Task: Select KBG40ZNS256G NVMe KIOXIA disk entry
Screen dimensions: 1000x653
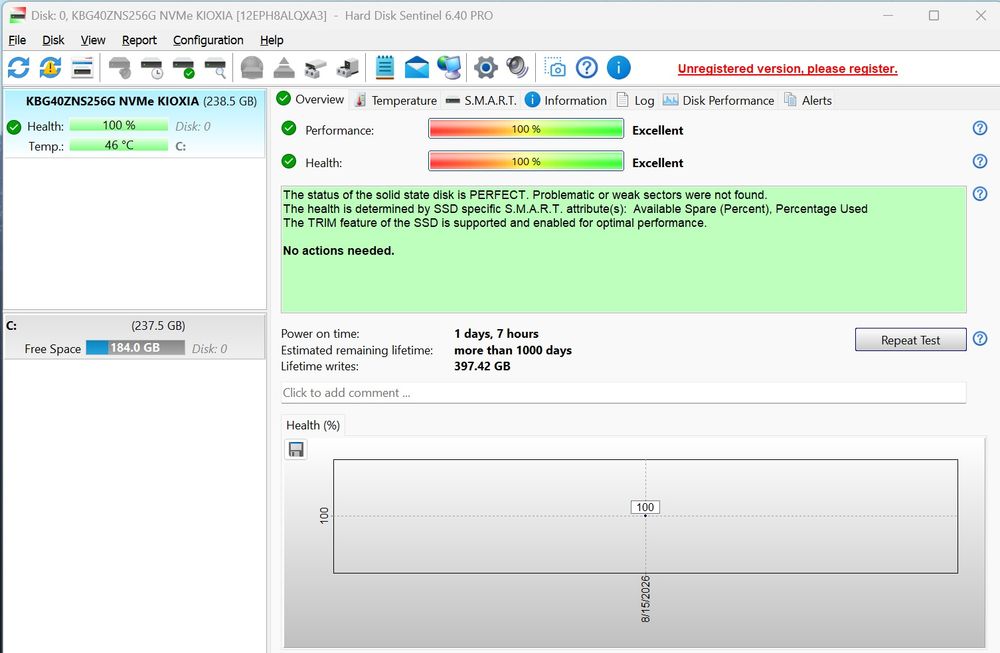Action: point(135,123)
